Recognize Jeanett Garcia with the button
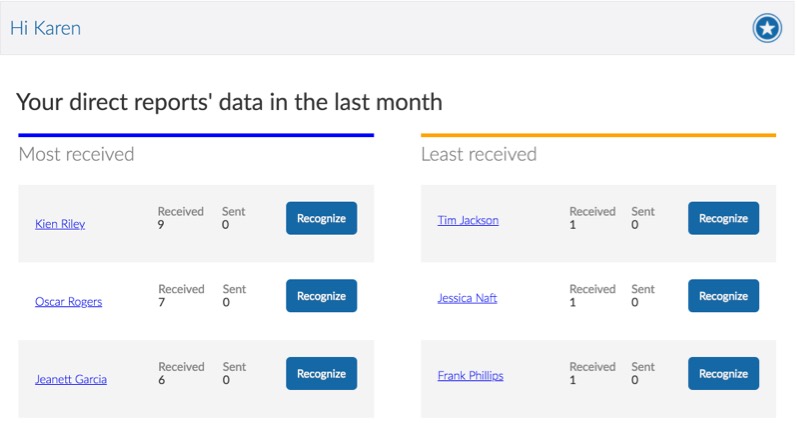The image size is (797, 426). (321, 374)
